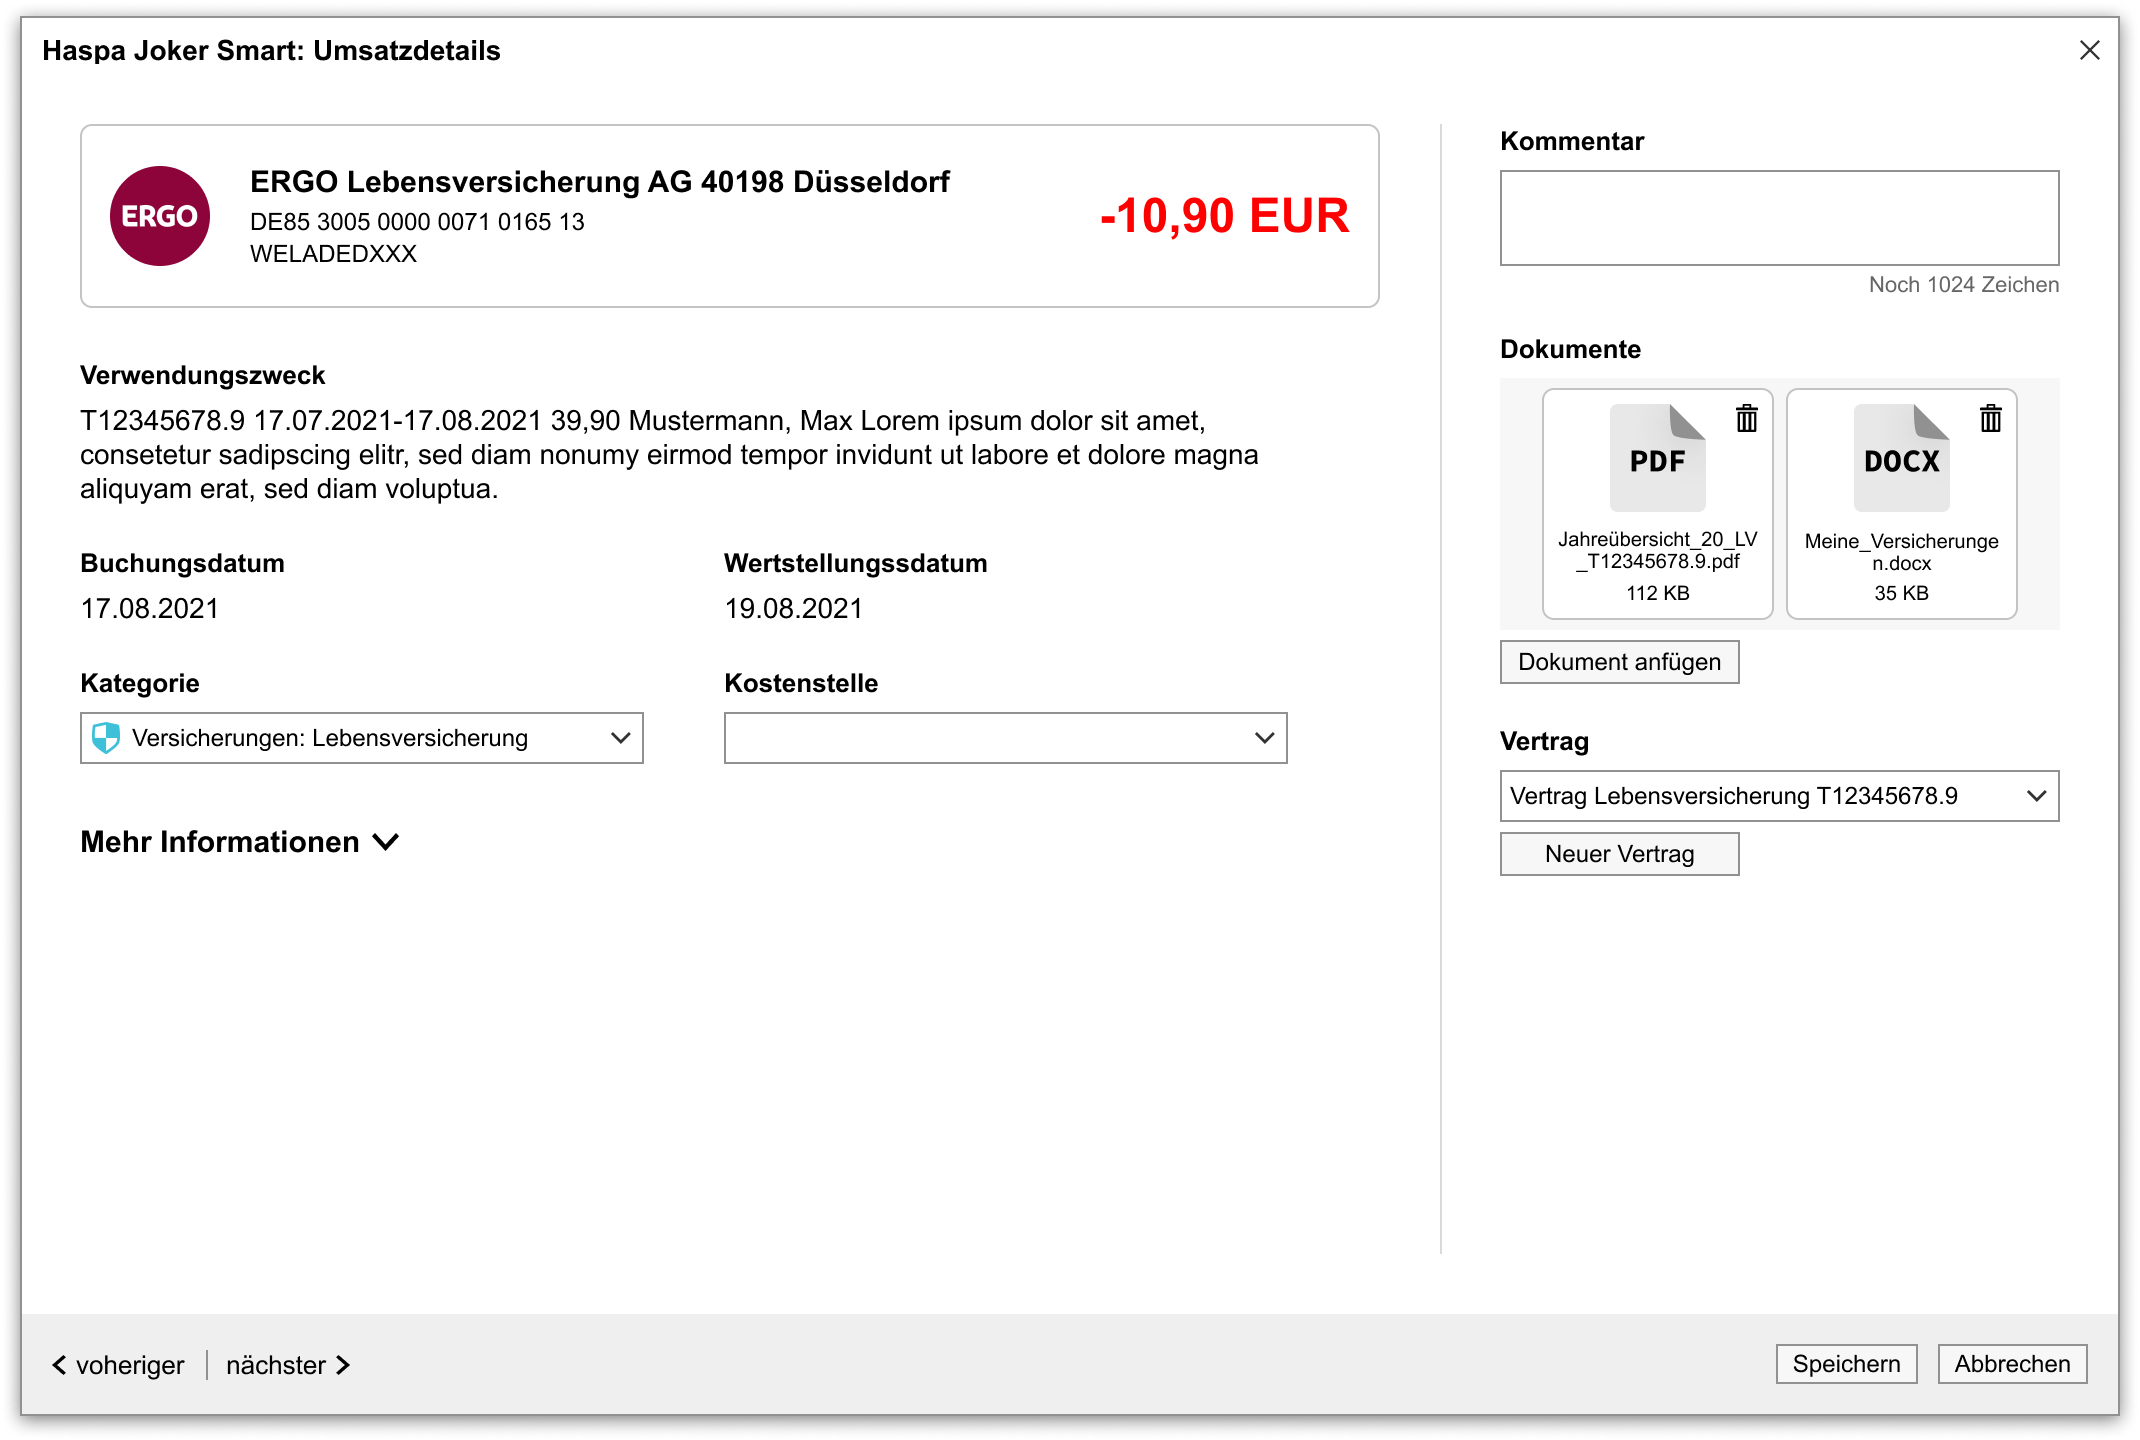Save changes with the Speichern button
Image resolution: width=2140 pixels, height=1440 pixels.
(1846, 1364)
